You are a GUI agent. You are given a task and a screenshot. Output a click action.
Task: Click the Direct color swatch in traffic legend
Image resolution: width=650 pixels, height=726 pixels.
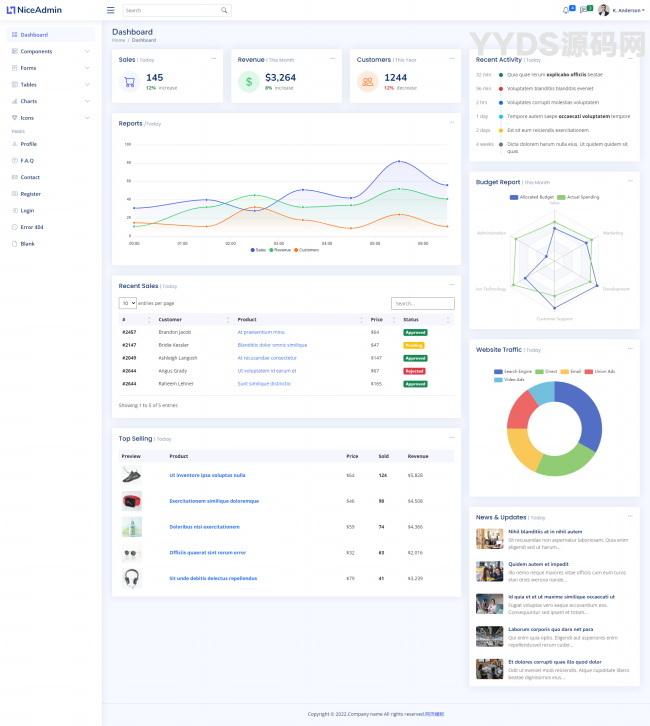pyautogui.click(x=538, y=371)
